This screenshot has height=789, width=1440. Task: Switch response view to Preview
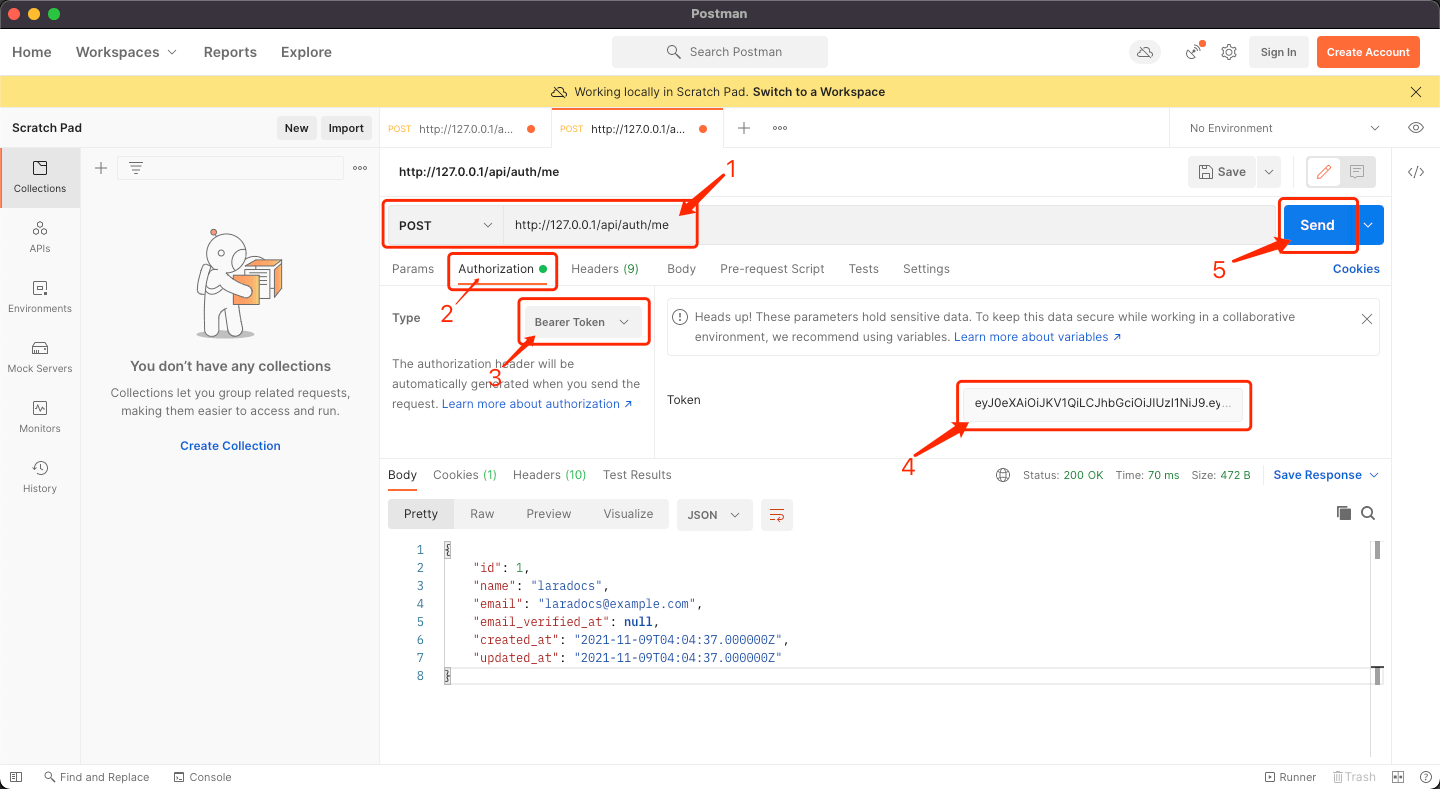[549, 514]
